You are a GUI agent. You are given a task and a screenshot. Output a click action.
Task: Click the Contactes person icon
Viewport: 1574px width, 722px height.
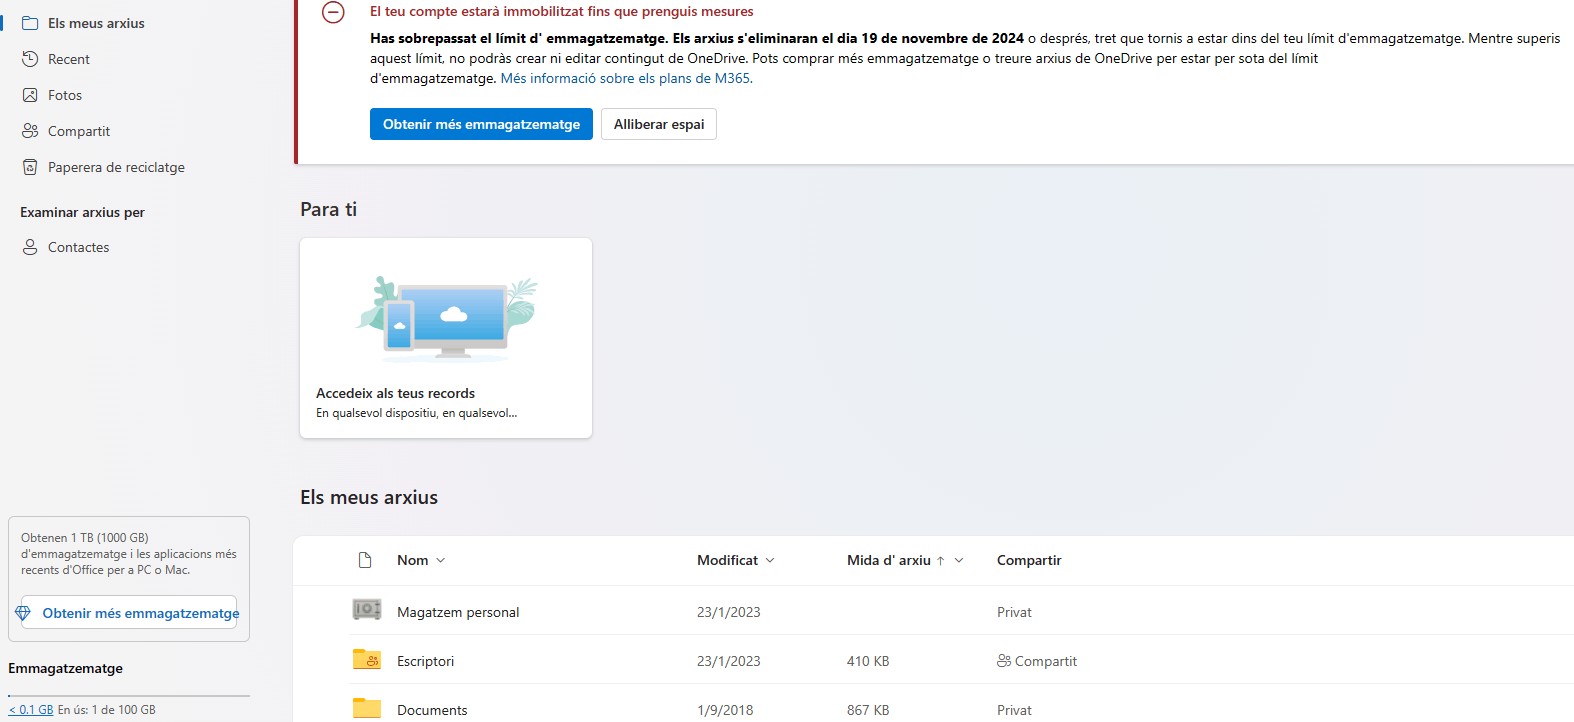pos(30,247)
